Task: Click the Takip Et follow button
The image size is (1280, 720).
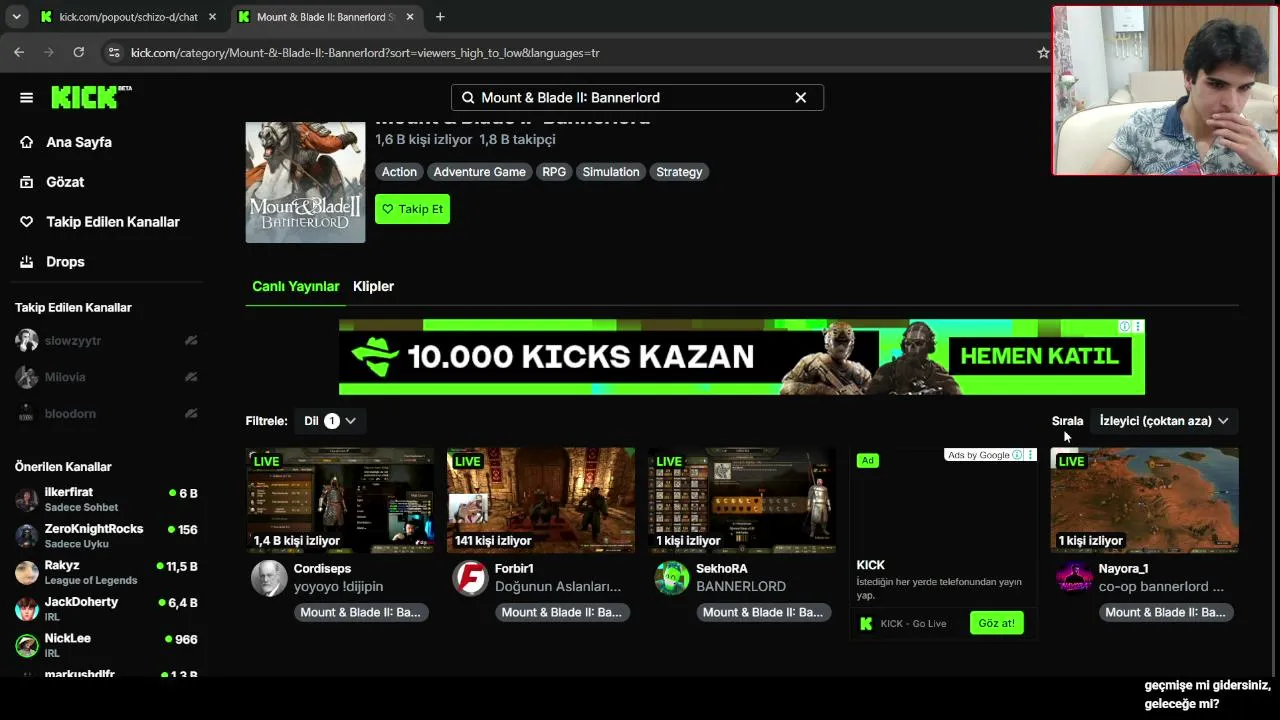Action: (x=412, y=209)
